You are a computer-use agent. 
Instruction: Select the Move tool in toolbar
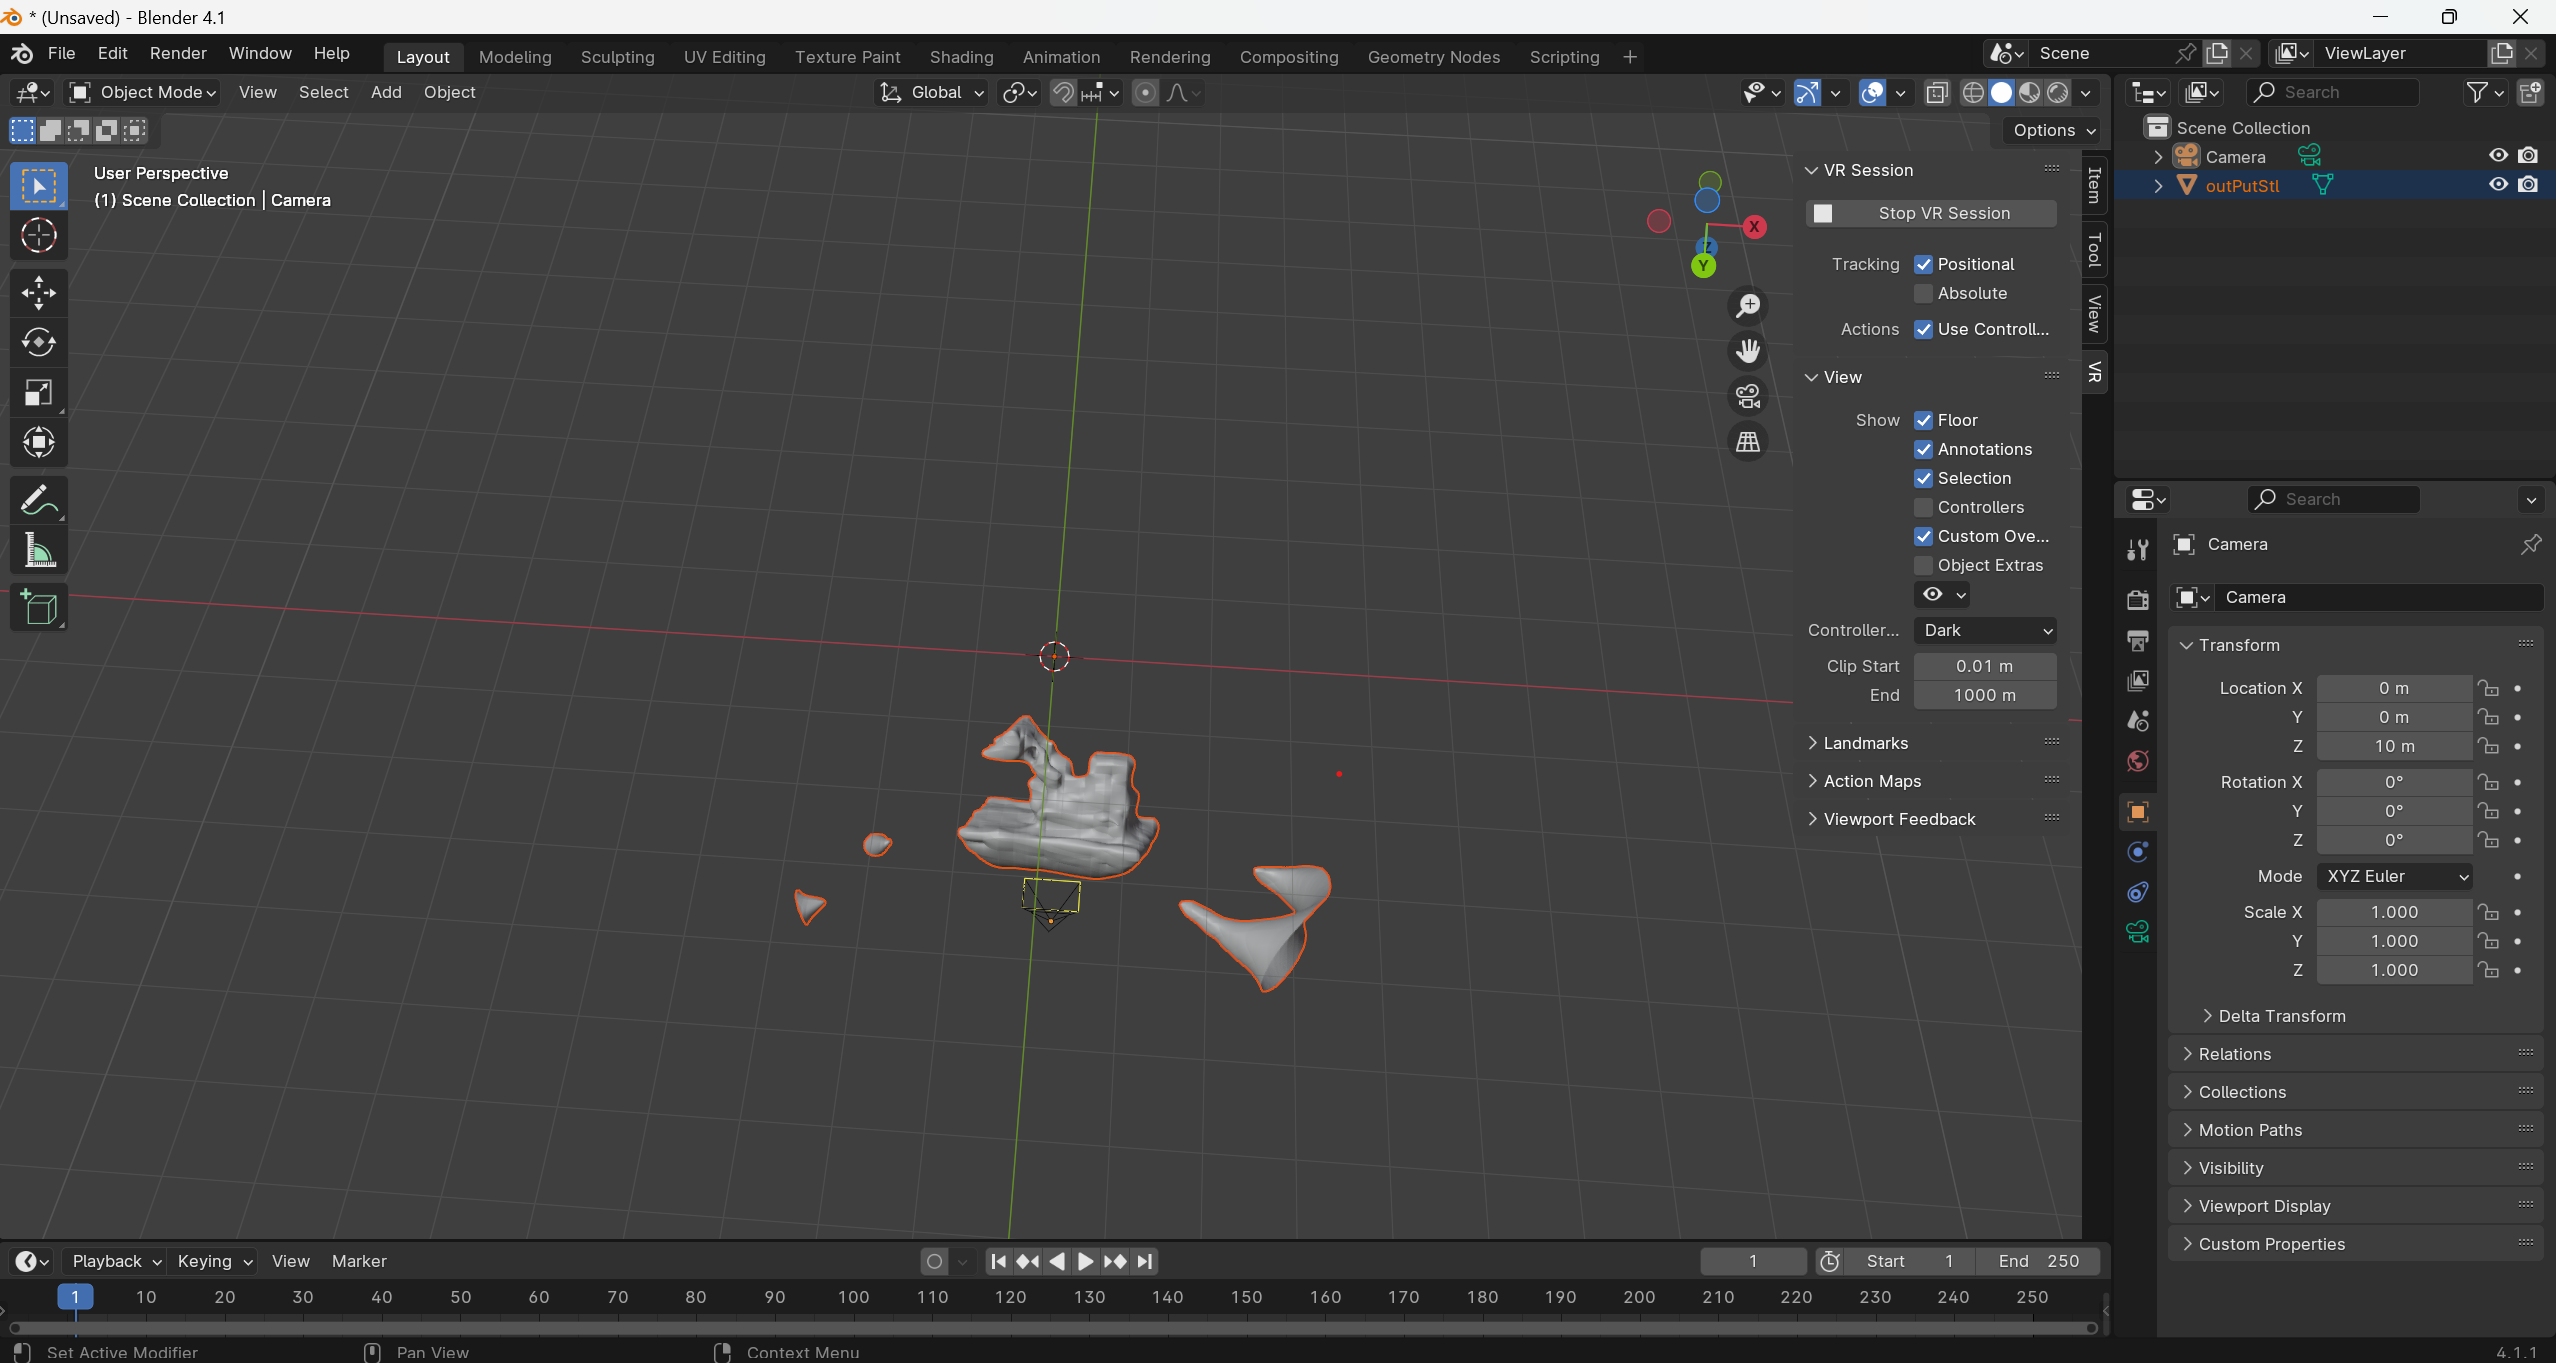[38, 293]
